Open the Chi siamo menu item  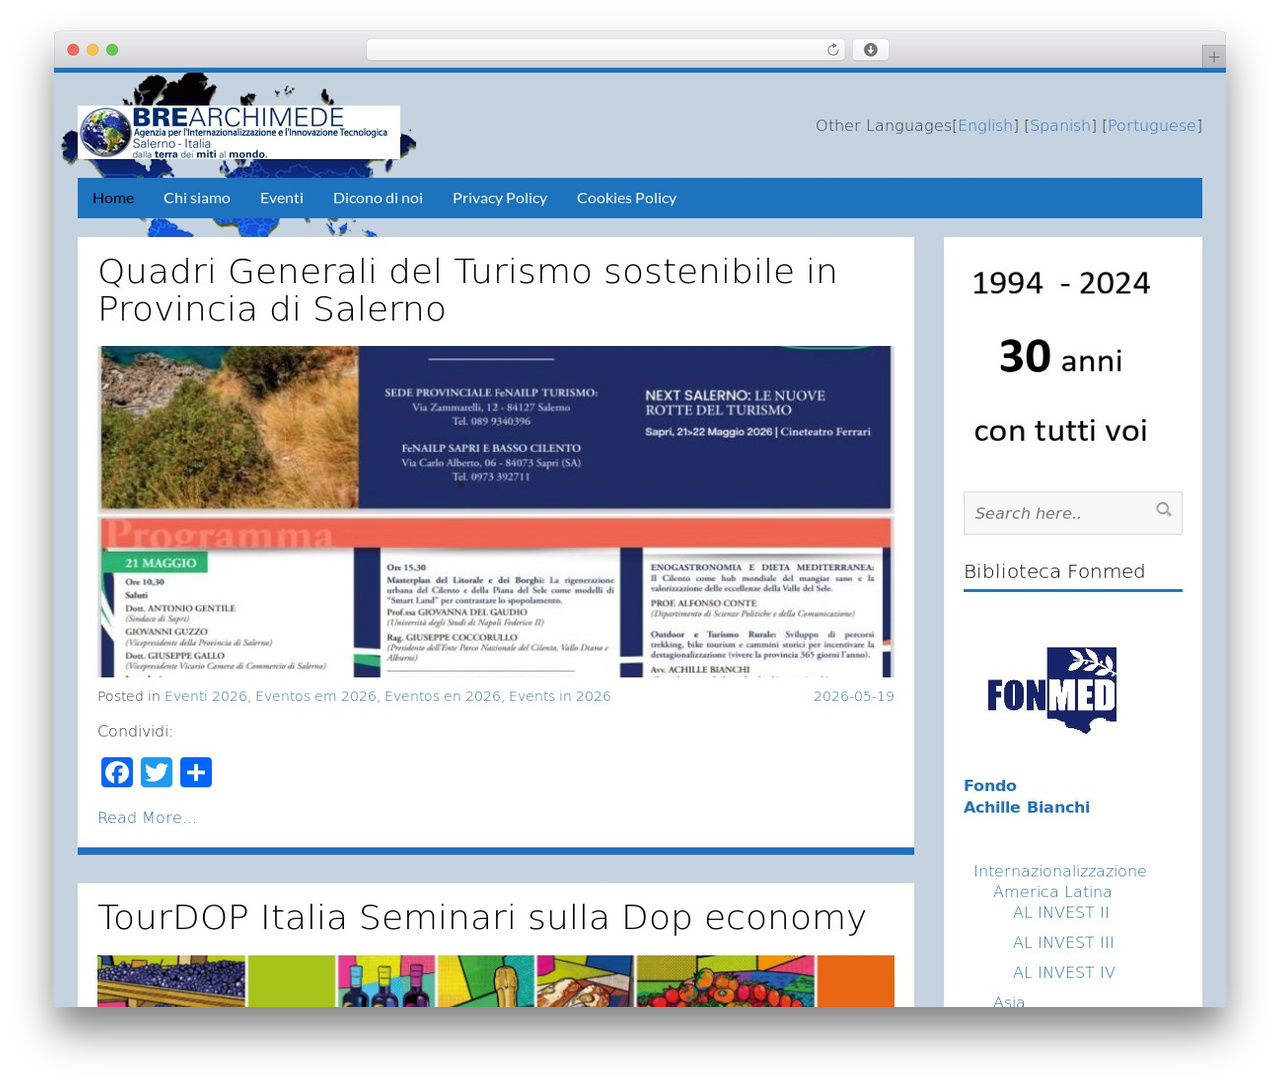(x=197, y=198)
